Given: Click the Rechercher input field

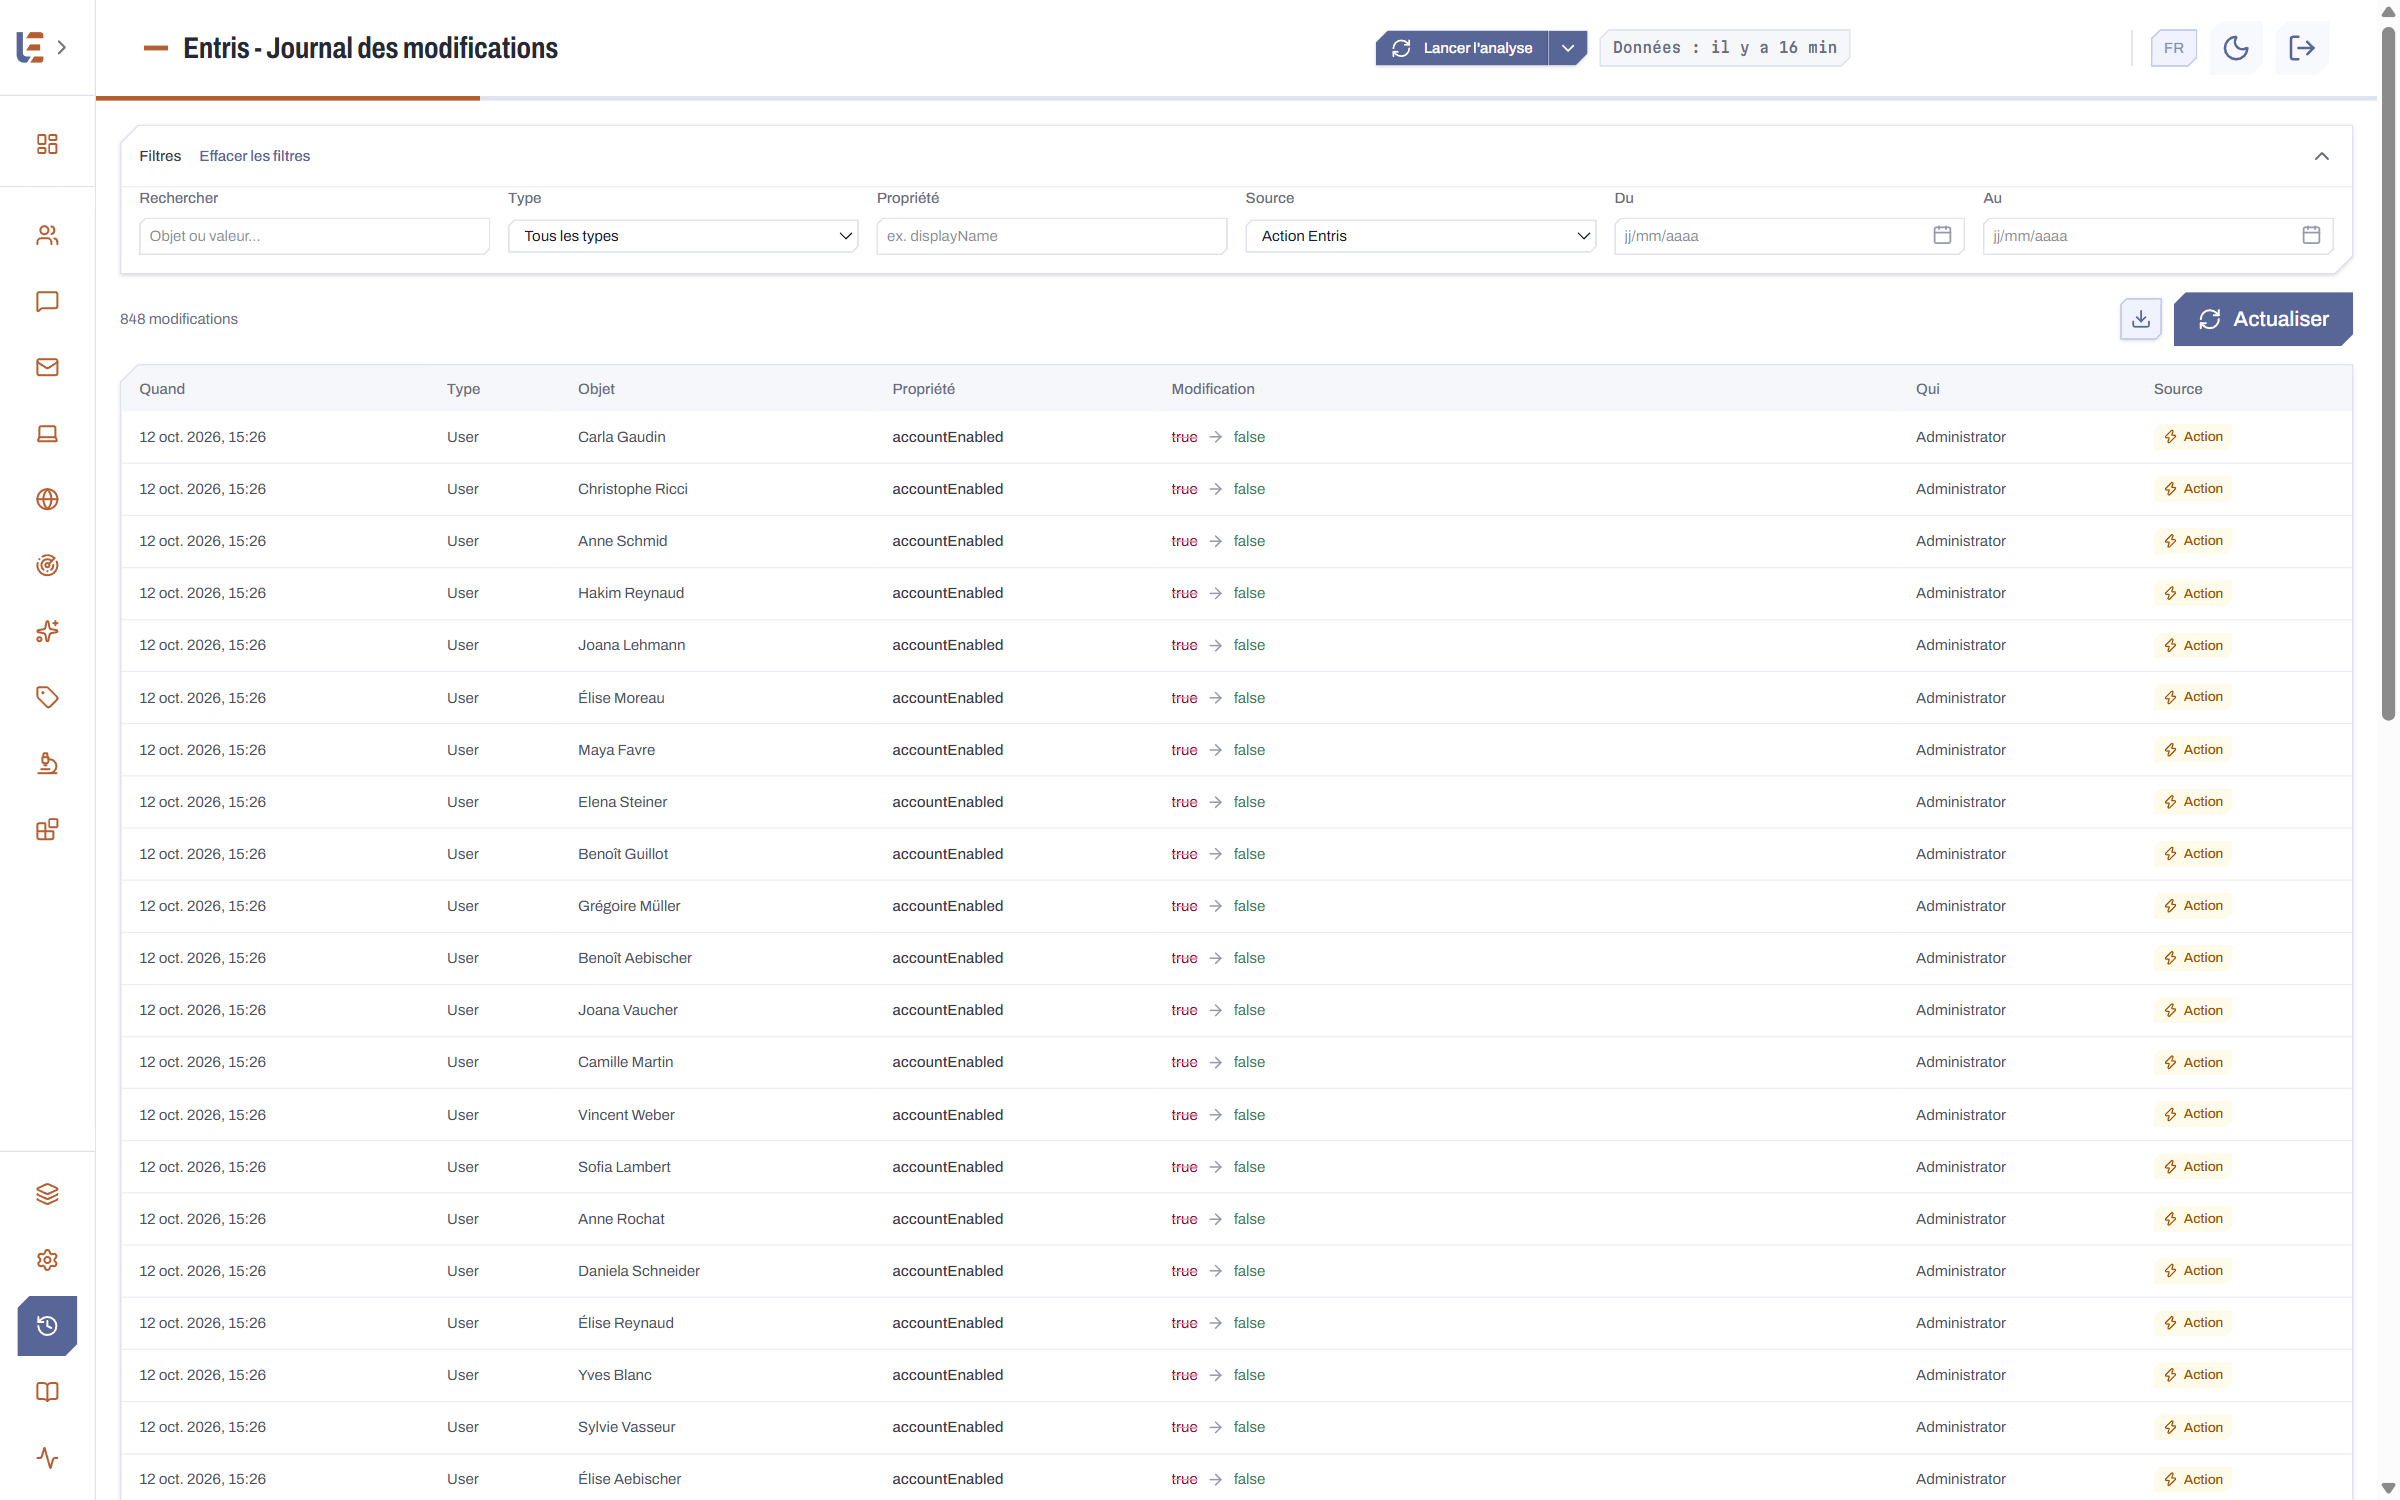Looking at the screenshot, I should [314, 236].
